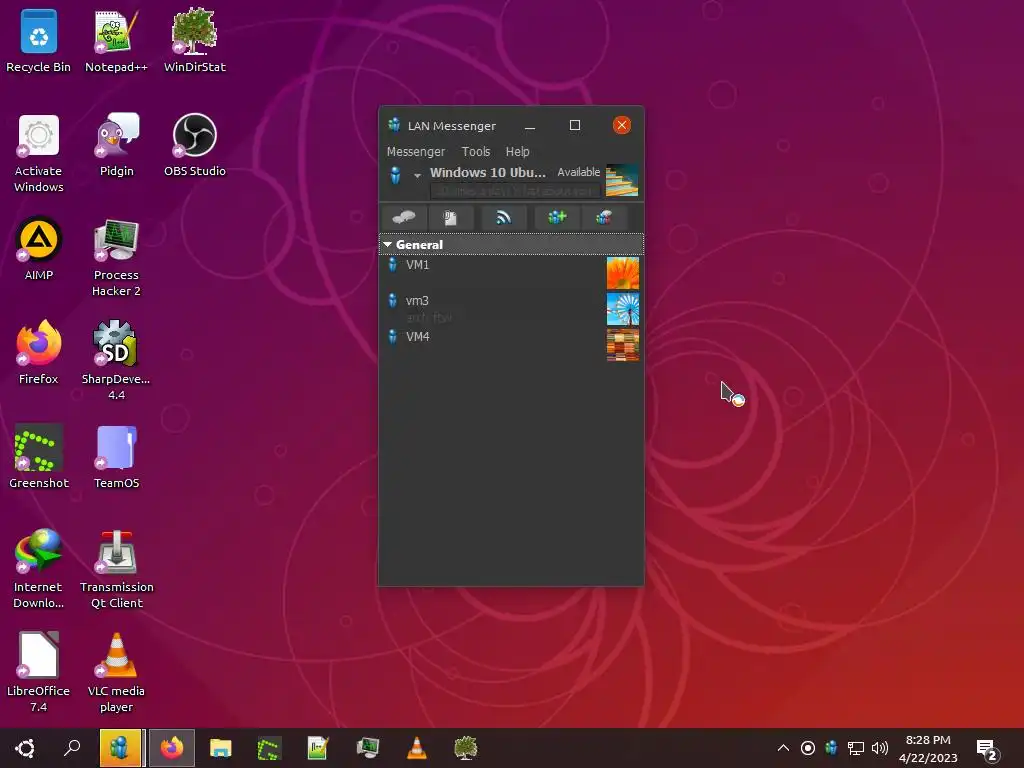This screenshot has width=1024, height=768.
Task: Click vm3's blue windmill avatar
Action: click(623, 309)
